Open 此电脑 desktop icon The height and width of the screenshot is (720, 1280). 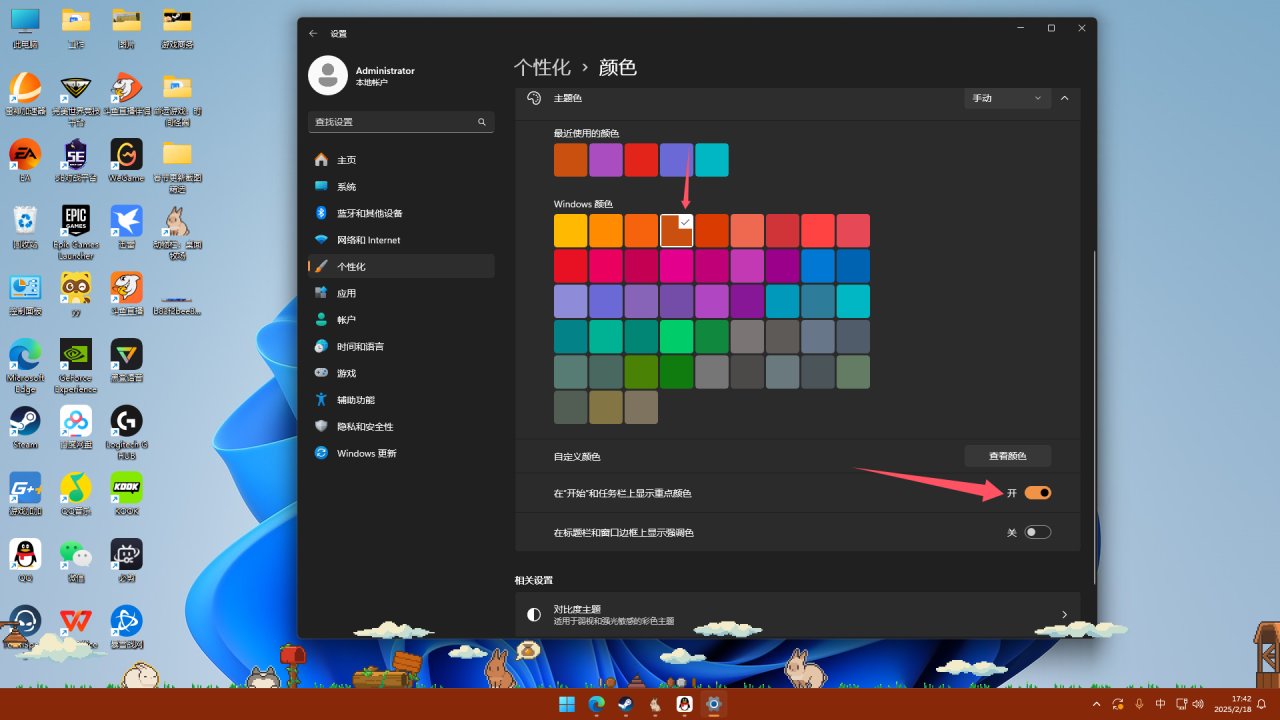pos(25,28)
